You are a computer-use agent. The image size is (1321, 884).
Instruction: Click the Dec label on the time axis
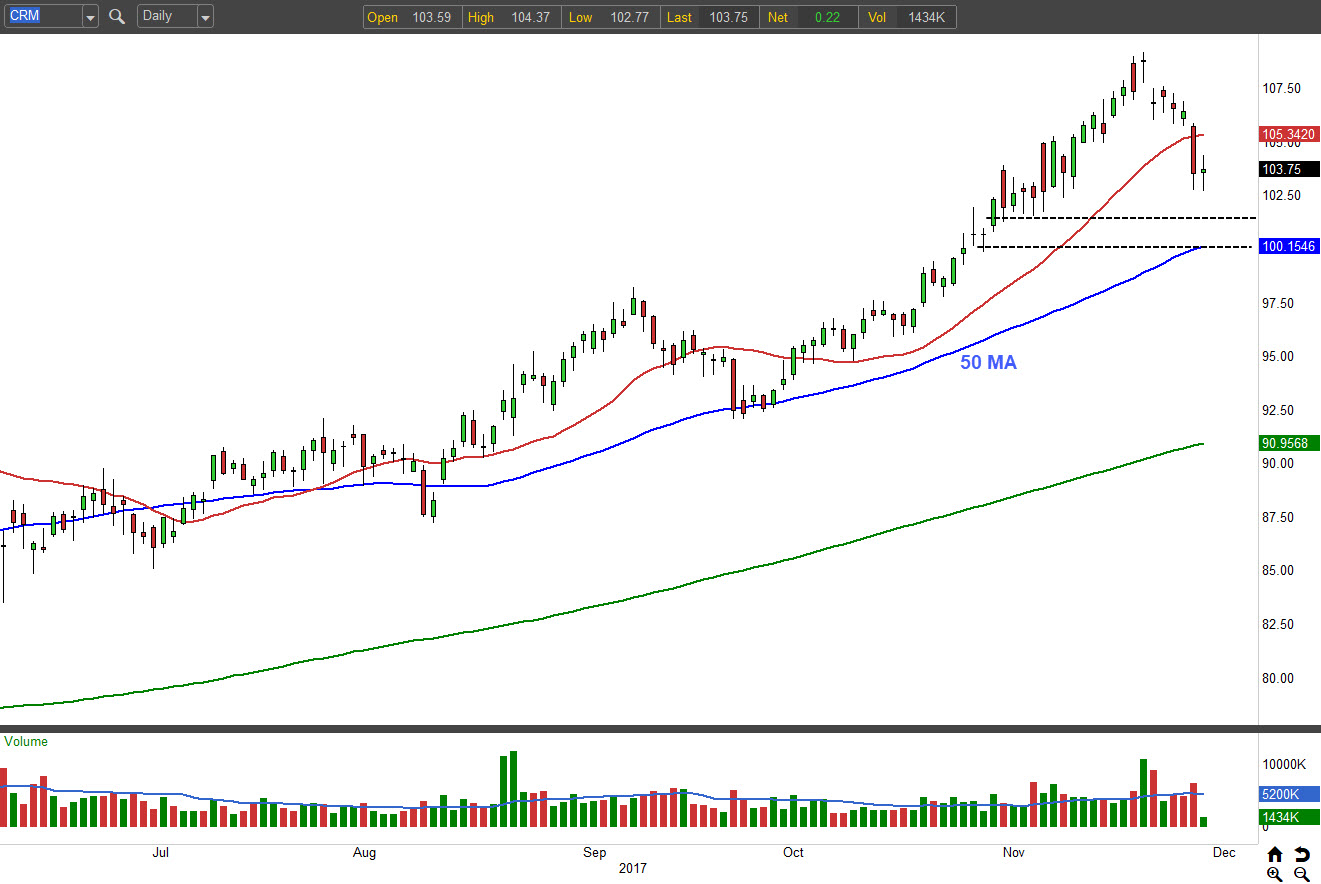coord(1223,853)
